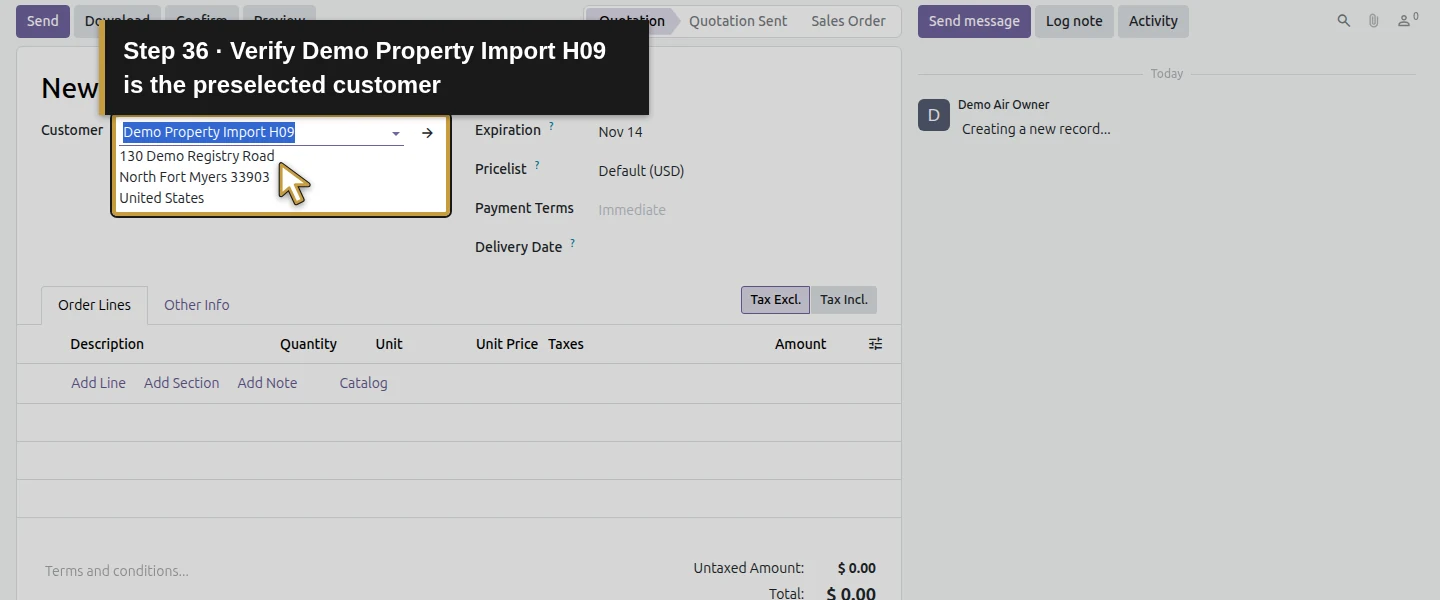Click the Quantity column header
The height and width of the screenshot is (600, 1440).
[308, 344]
